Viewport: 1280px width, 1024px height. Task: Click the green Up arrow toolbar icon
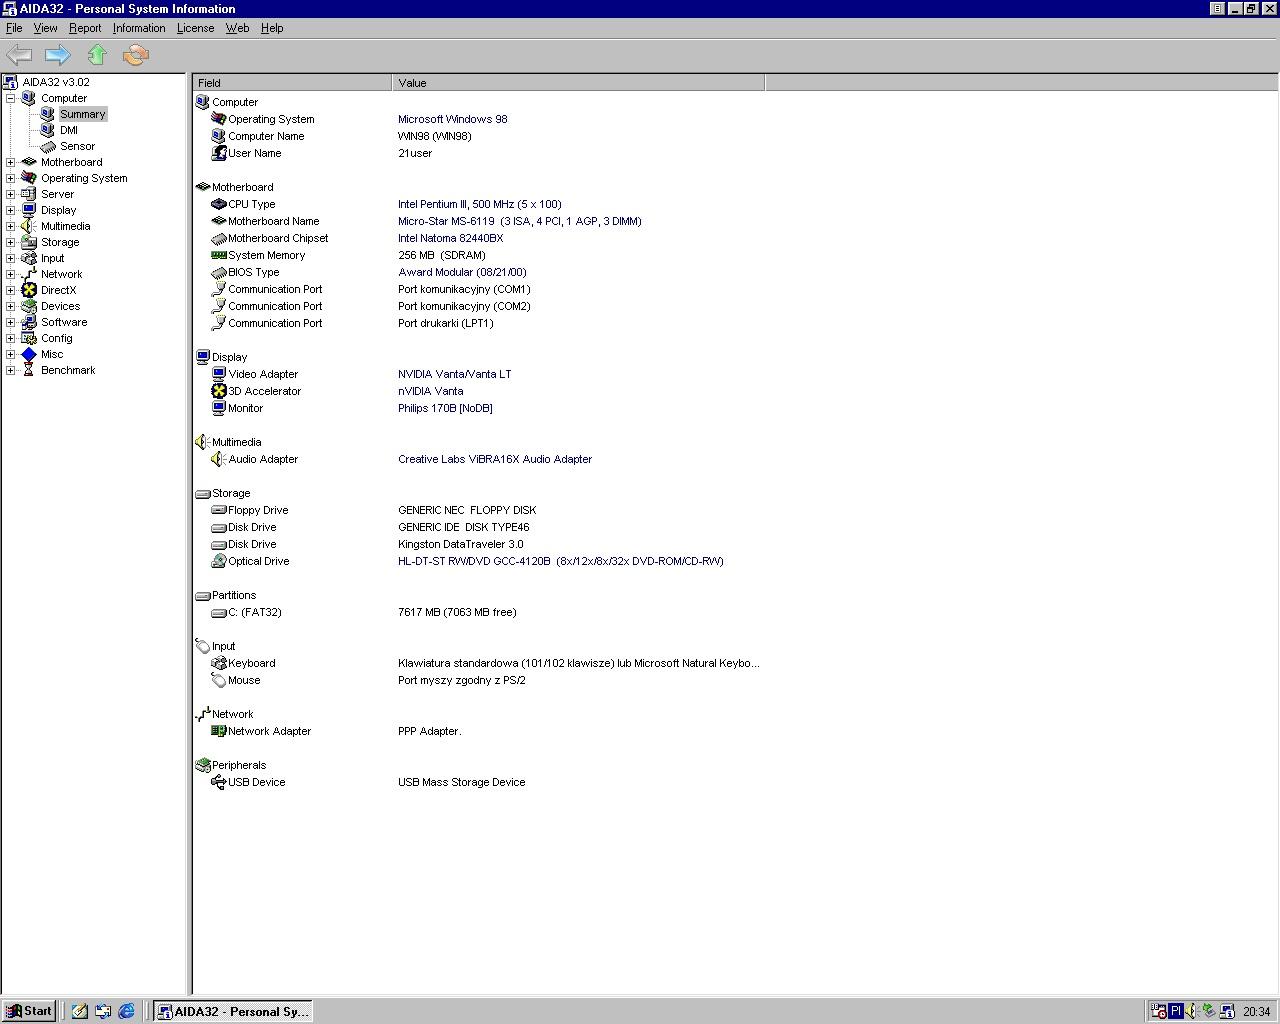click(97, 55)
